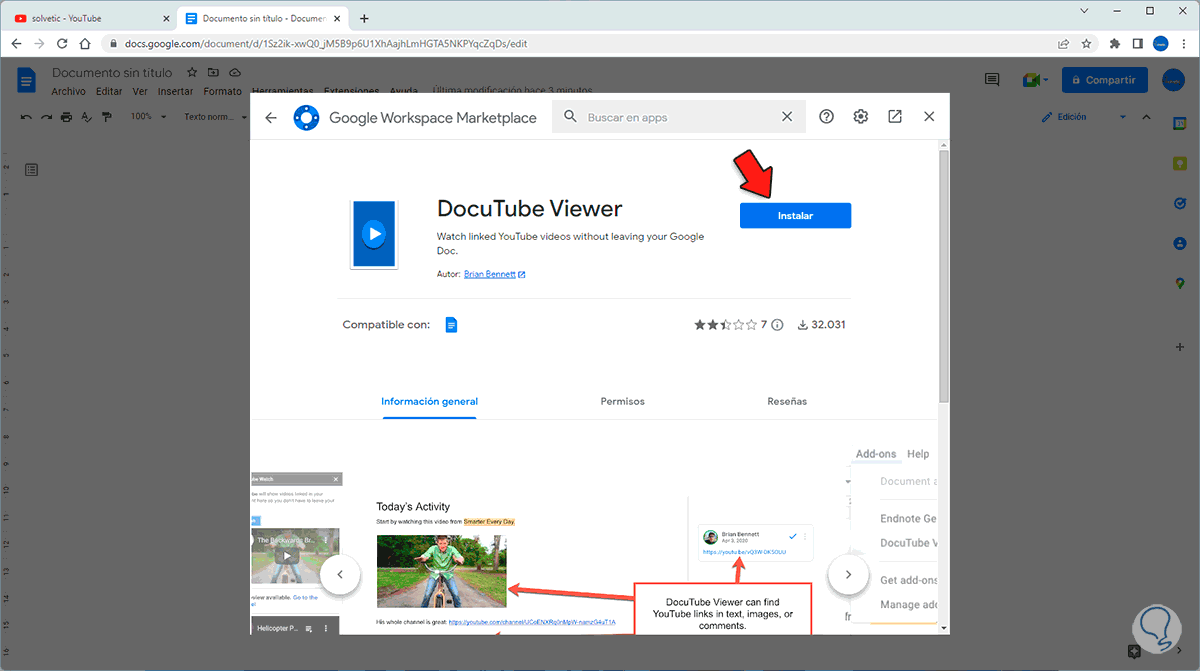Open the 100% zoom dropdown

148,117
